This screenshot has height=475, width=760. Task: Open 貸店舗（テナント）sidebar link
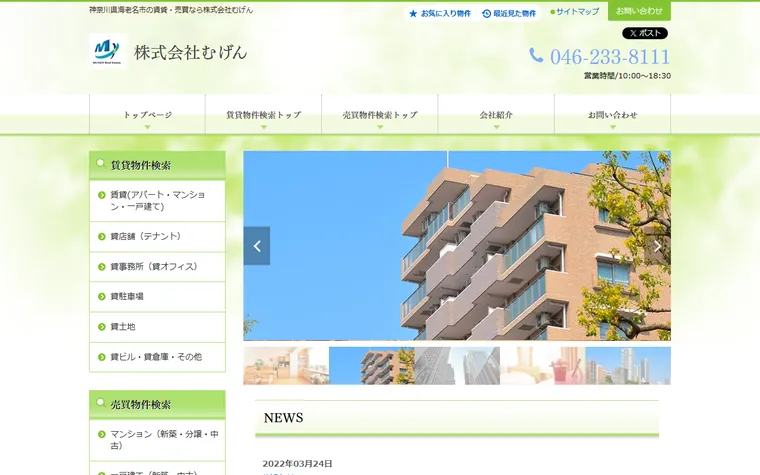pyautogui.click(x=158, y=237)
